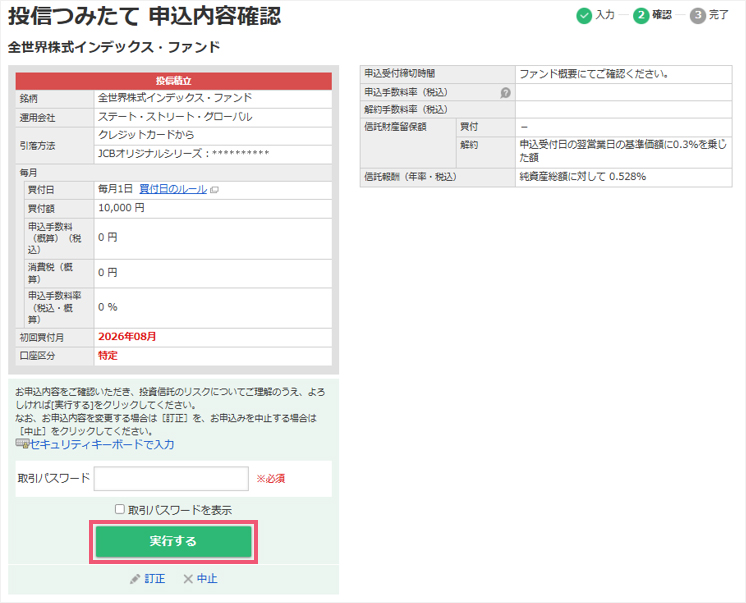Click ファンド概要にてご確認ください text

(x=594, y=74)
